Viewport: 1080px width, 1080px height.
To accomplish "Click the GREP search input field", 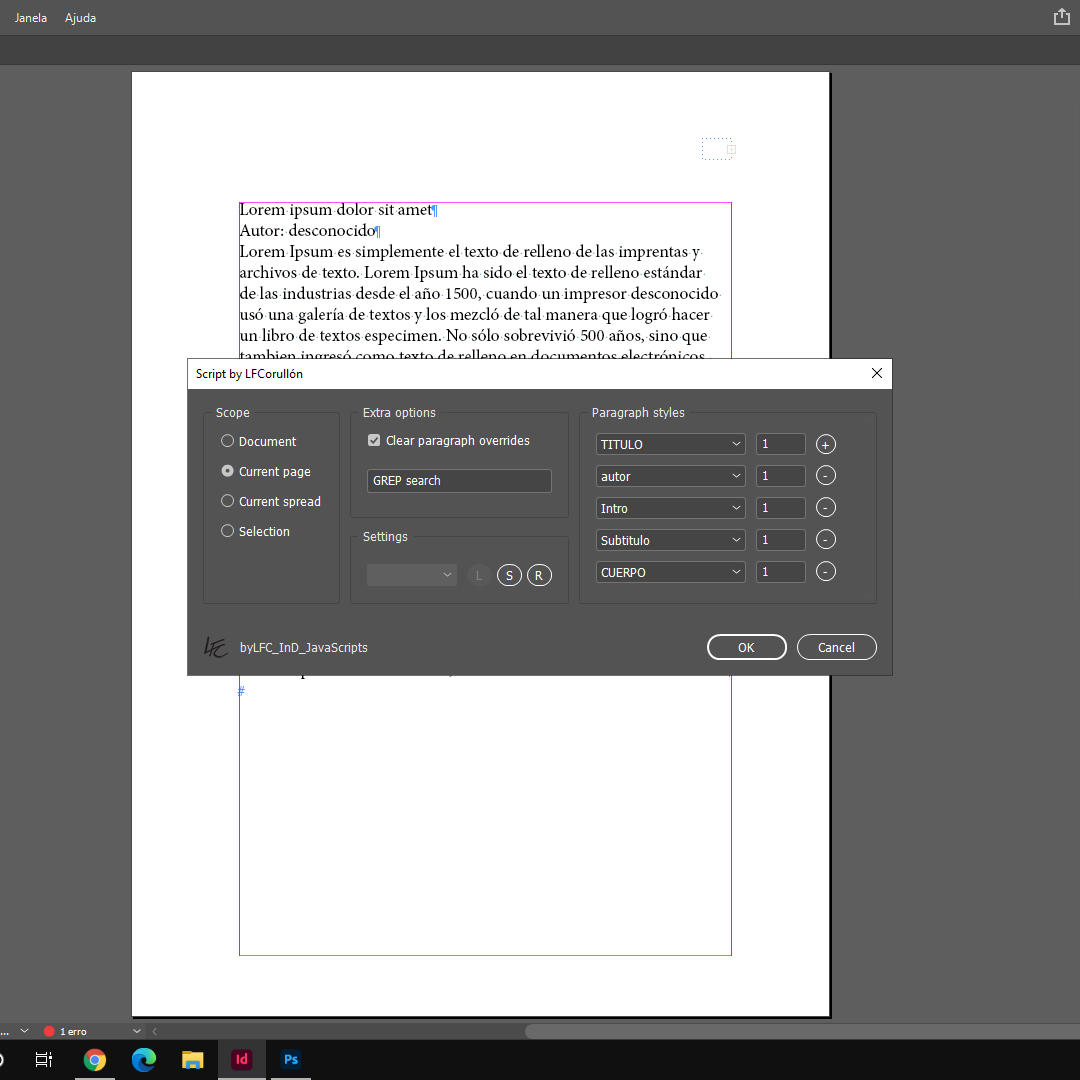I will coord(459,481).
